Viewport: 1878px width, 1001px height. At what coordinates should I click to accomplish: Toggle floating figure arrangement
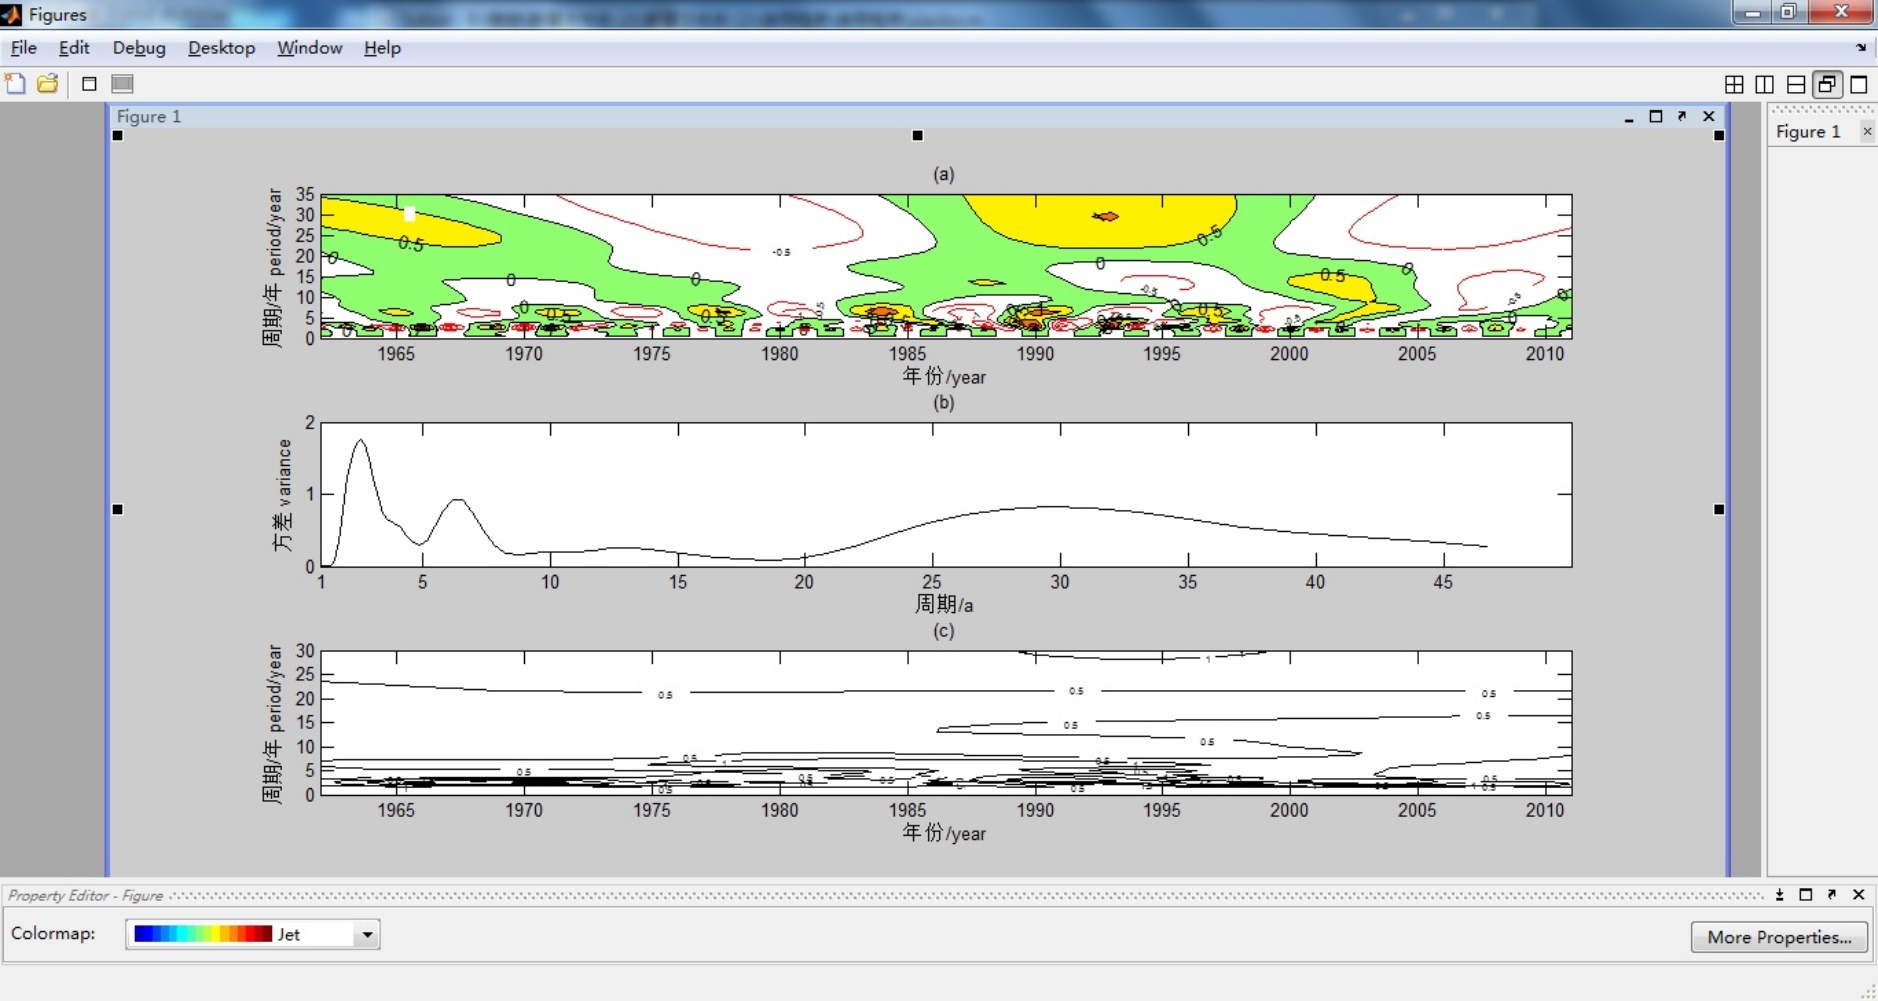(x=1827, y=85)
